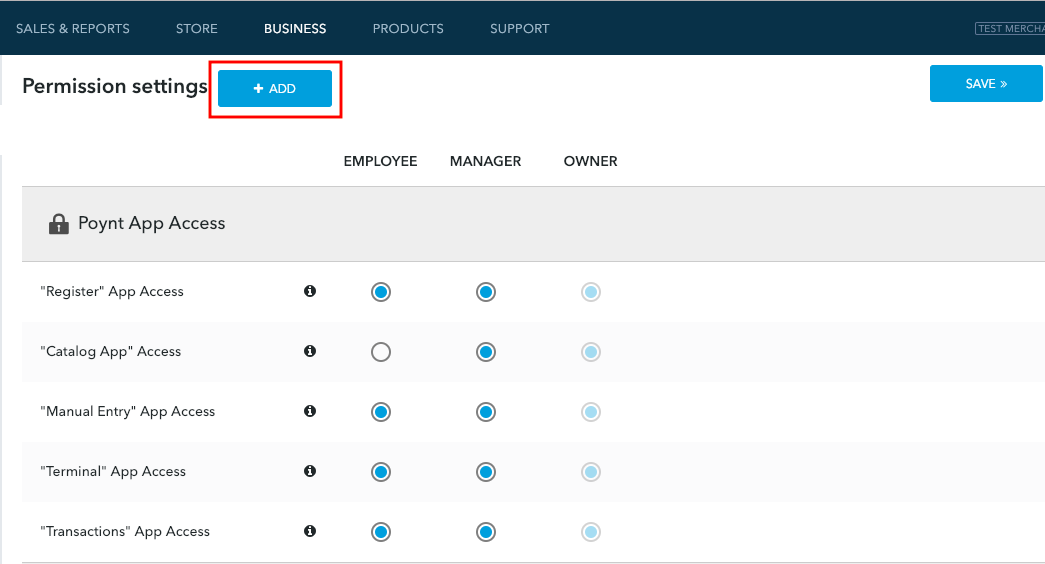Toggle Manager radio for "Register" App Access

coord(486,292)
